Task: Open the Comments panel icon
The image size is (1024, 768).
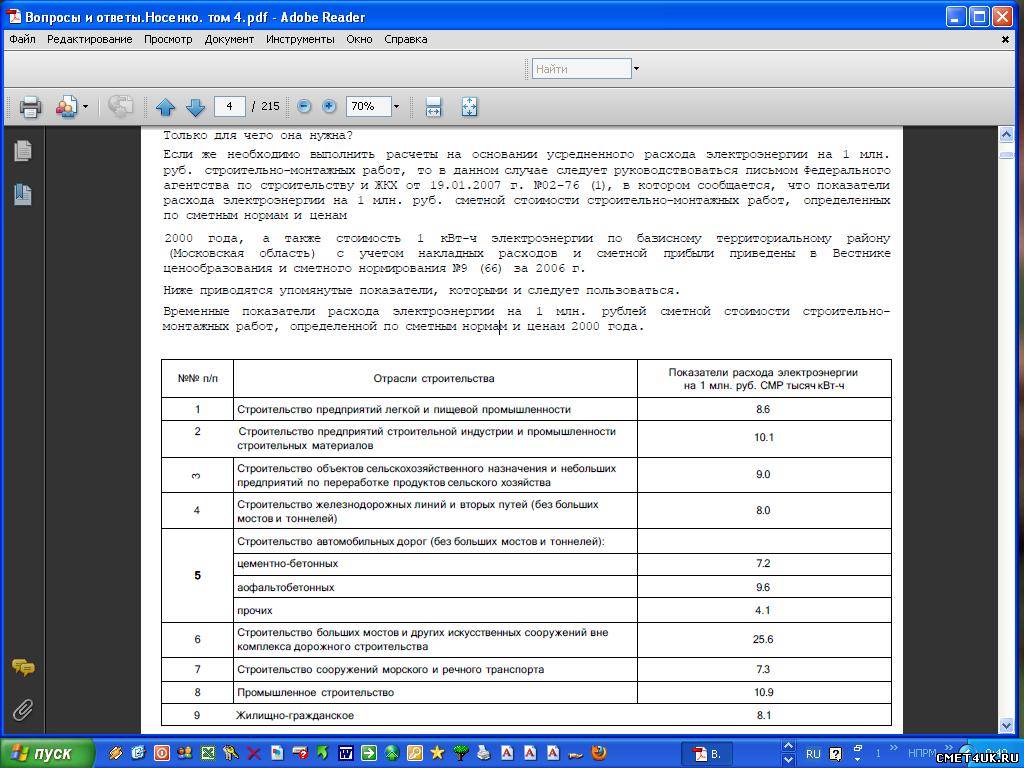Action: pyautogui.click(x=23, y=667)
